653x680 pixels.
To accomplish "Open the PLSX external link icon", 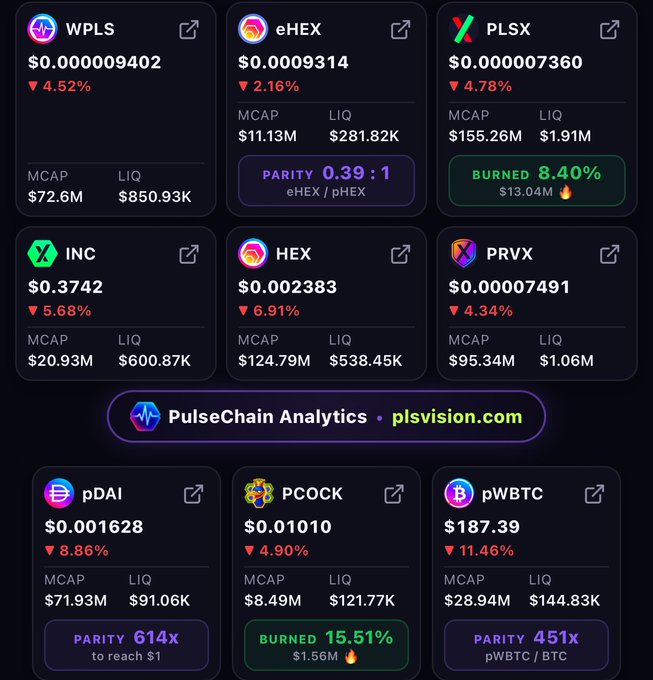I will pyautogui.click(x=610, y=29).
